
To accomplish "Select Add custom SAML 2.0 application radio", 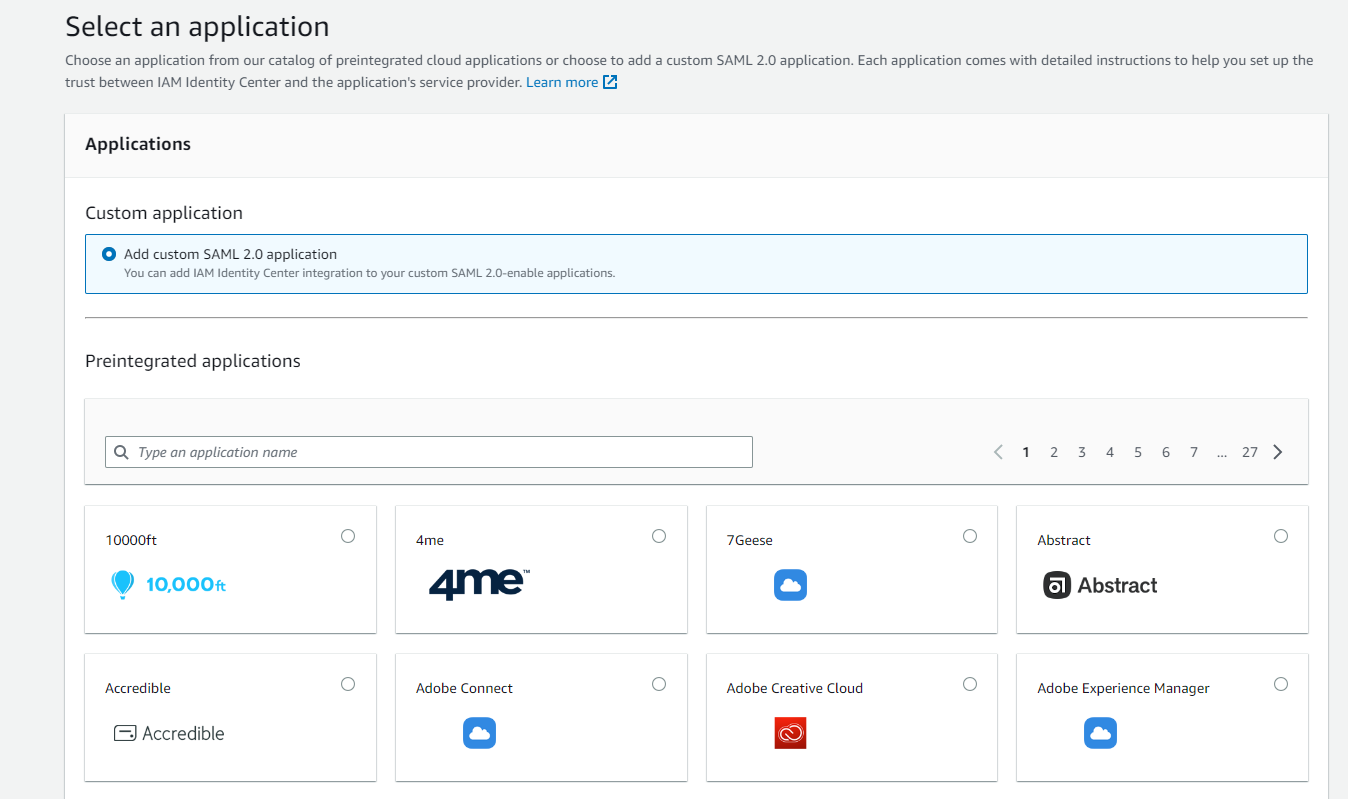I will coord(109,254).
